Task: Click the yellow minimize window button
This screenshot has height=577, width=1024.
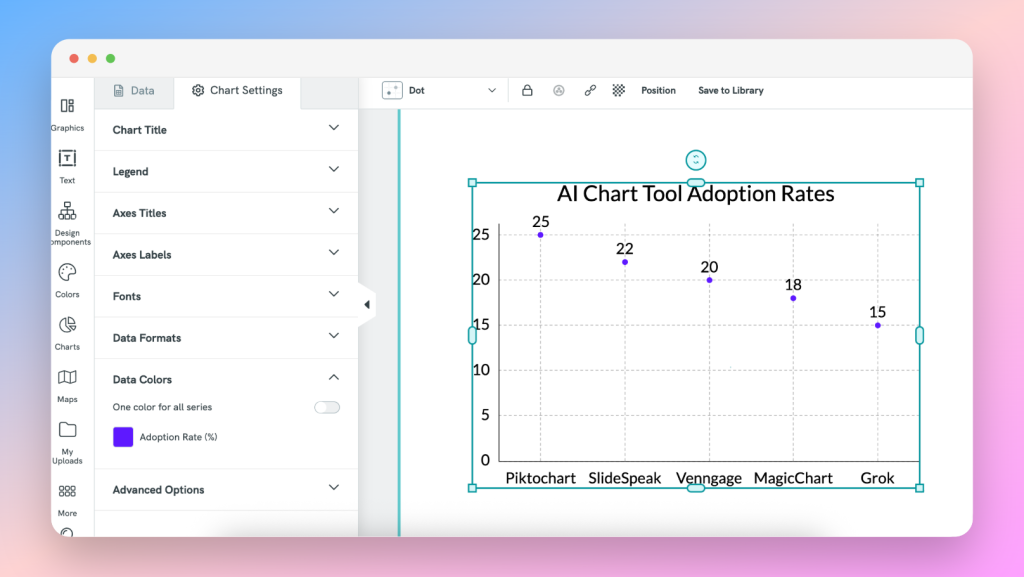Action: click(x=92, y=59)
